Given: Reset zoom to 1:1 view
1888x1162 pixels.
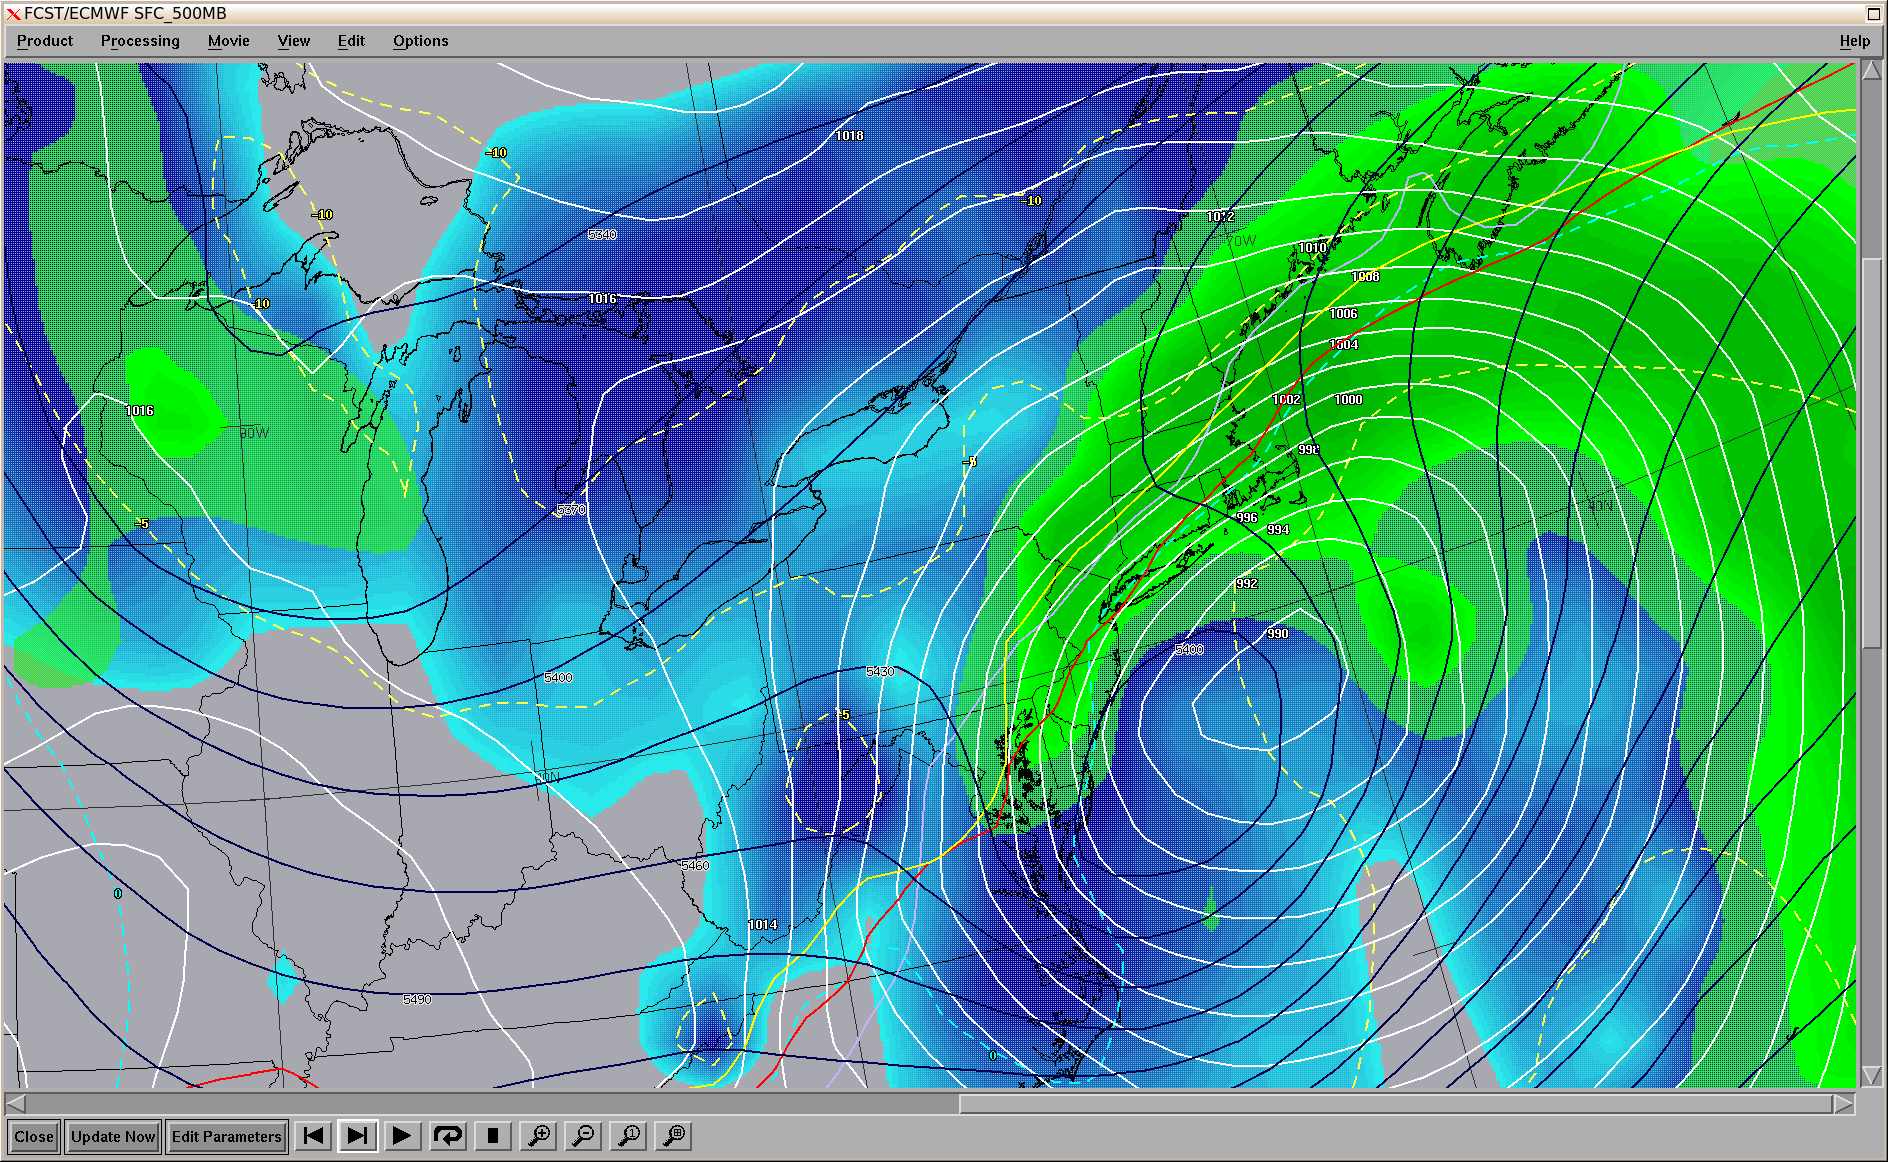Looking at the screenshot, I should point(630,1136).
